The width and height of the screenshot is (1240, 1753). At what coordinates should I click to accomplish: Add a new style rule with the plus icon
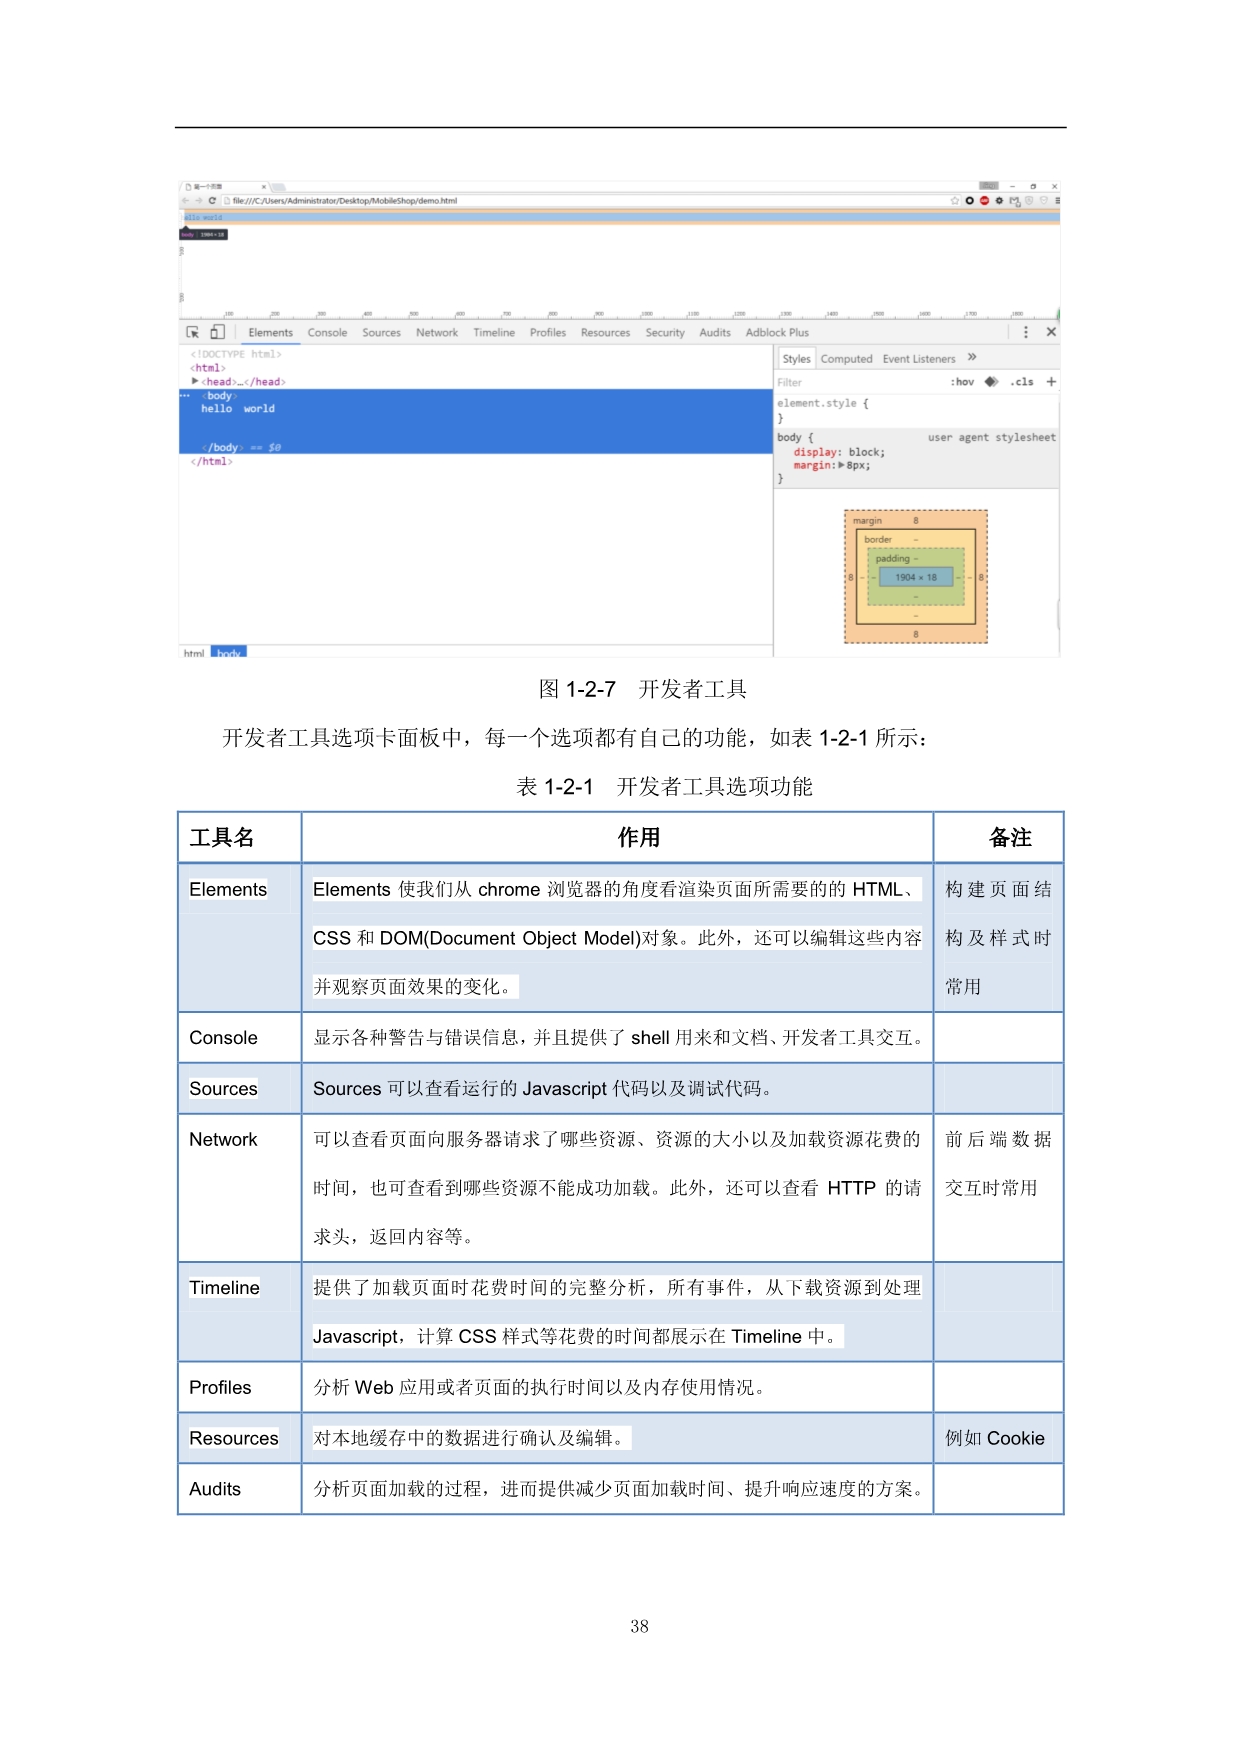1051,382
